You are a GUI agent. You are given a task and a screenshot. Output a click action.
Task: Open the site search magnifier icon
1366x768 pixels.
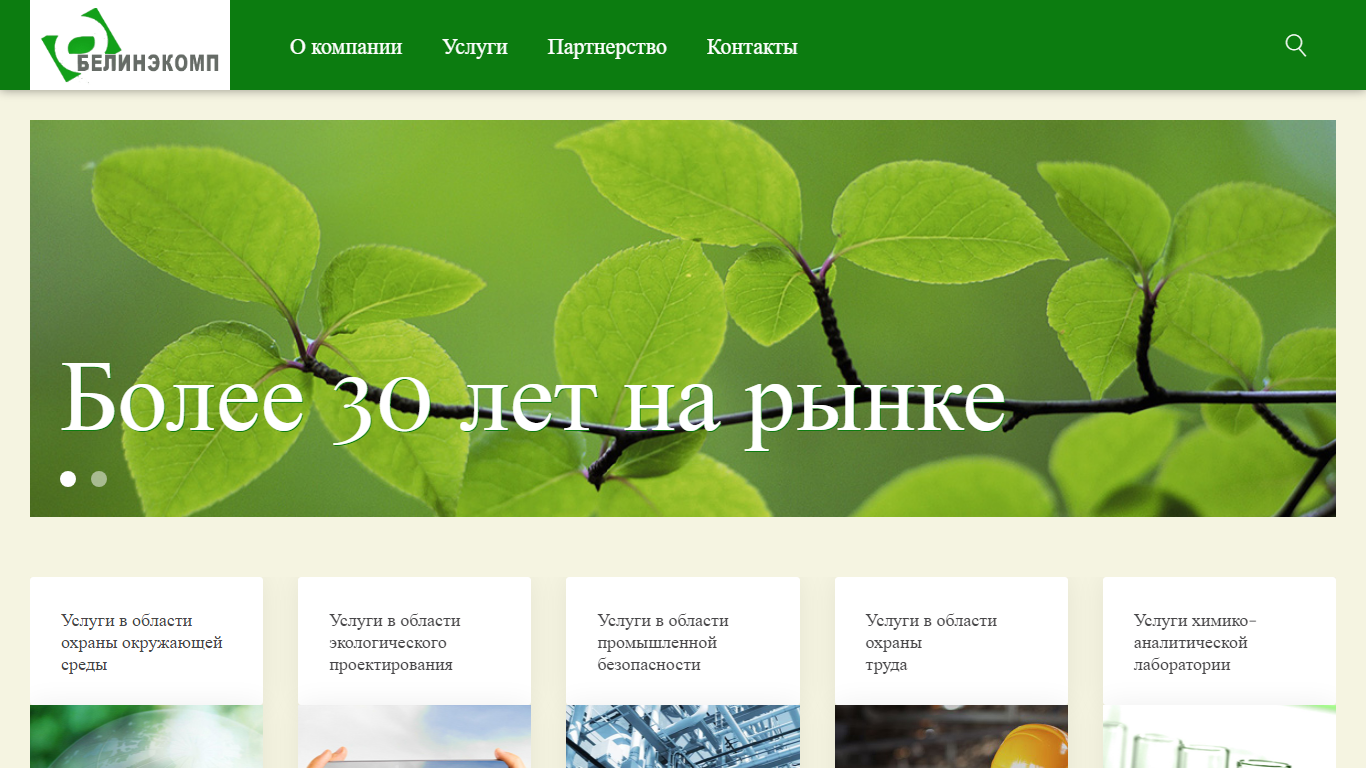[1295, 46]
